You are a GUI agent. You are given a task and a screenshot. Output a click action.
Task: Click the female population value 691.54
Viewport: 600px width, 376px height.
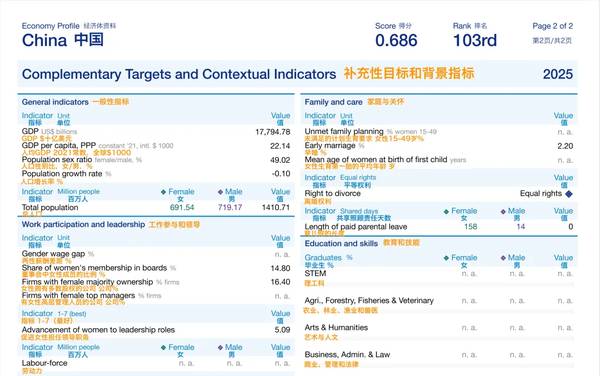click(x=182, y=207)
